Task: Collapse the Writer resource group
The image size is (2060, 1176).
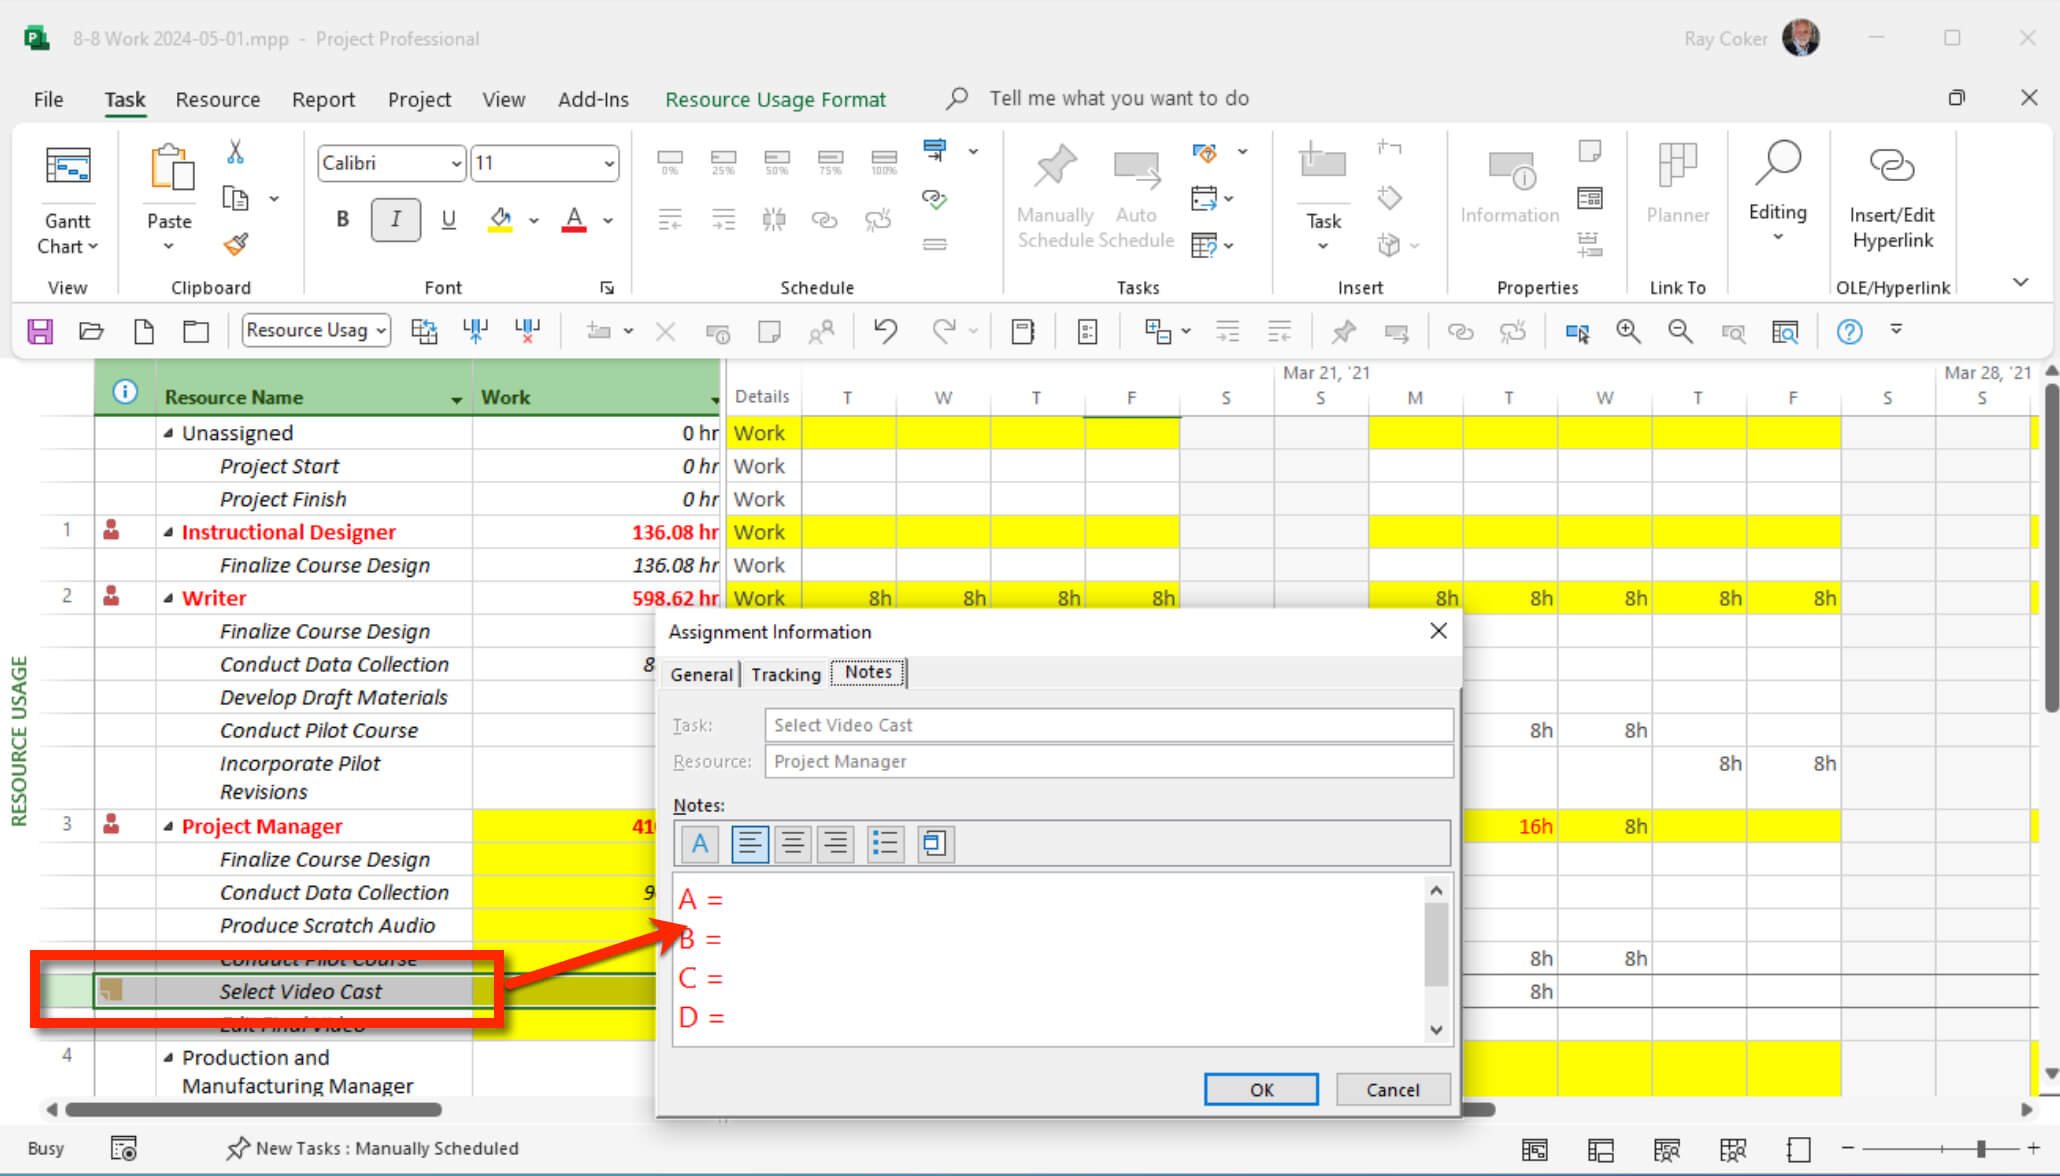Action: click(x=168, y=598)
